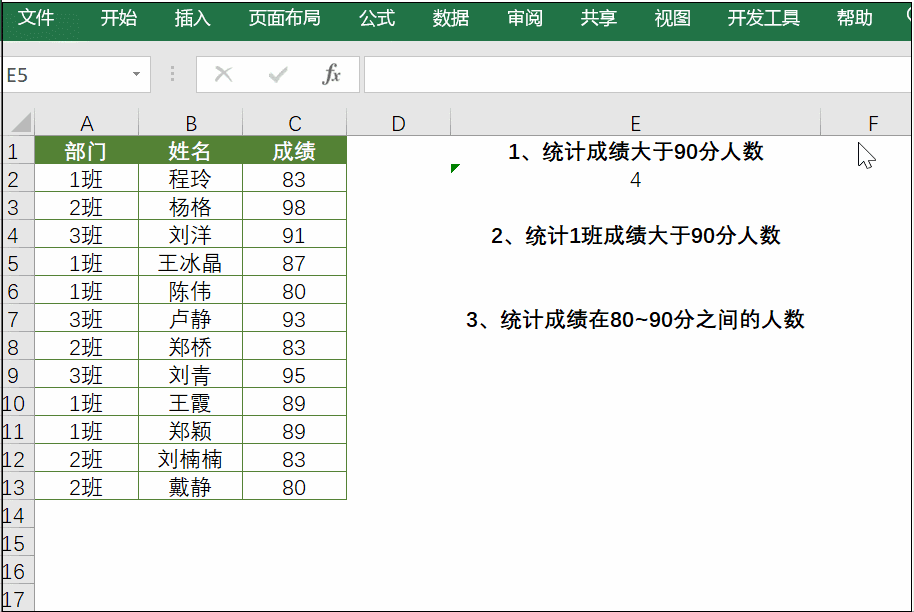Click the confirm checkmark formula icon
The width and height of the screenshot is (914, 612).
click(x=277, y=74)
